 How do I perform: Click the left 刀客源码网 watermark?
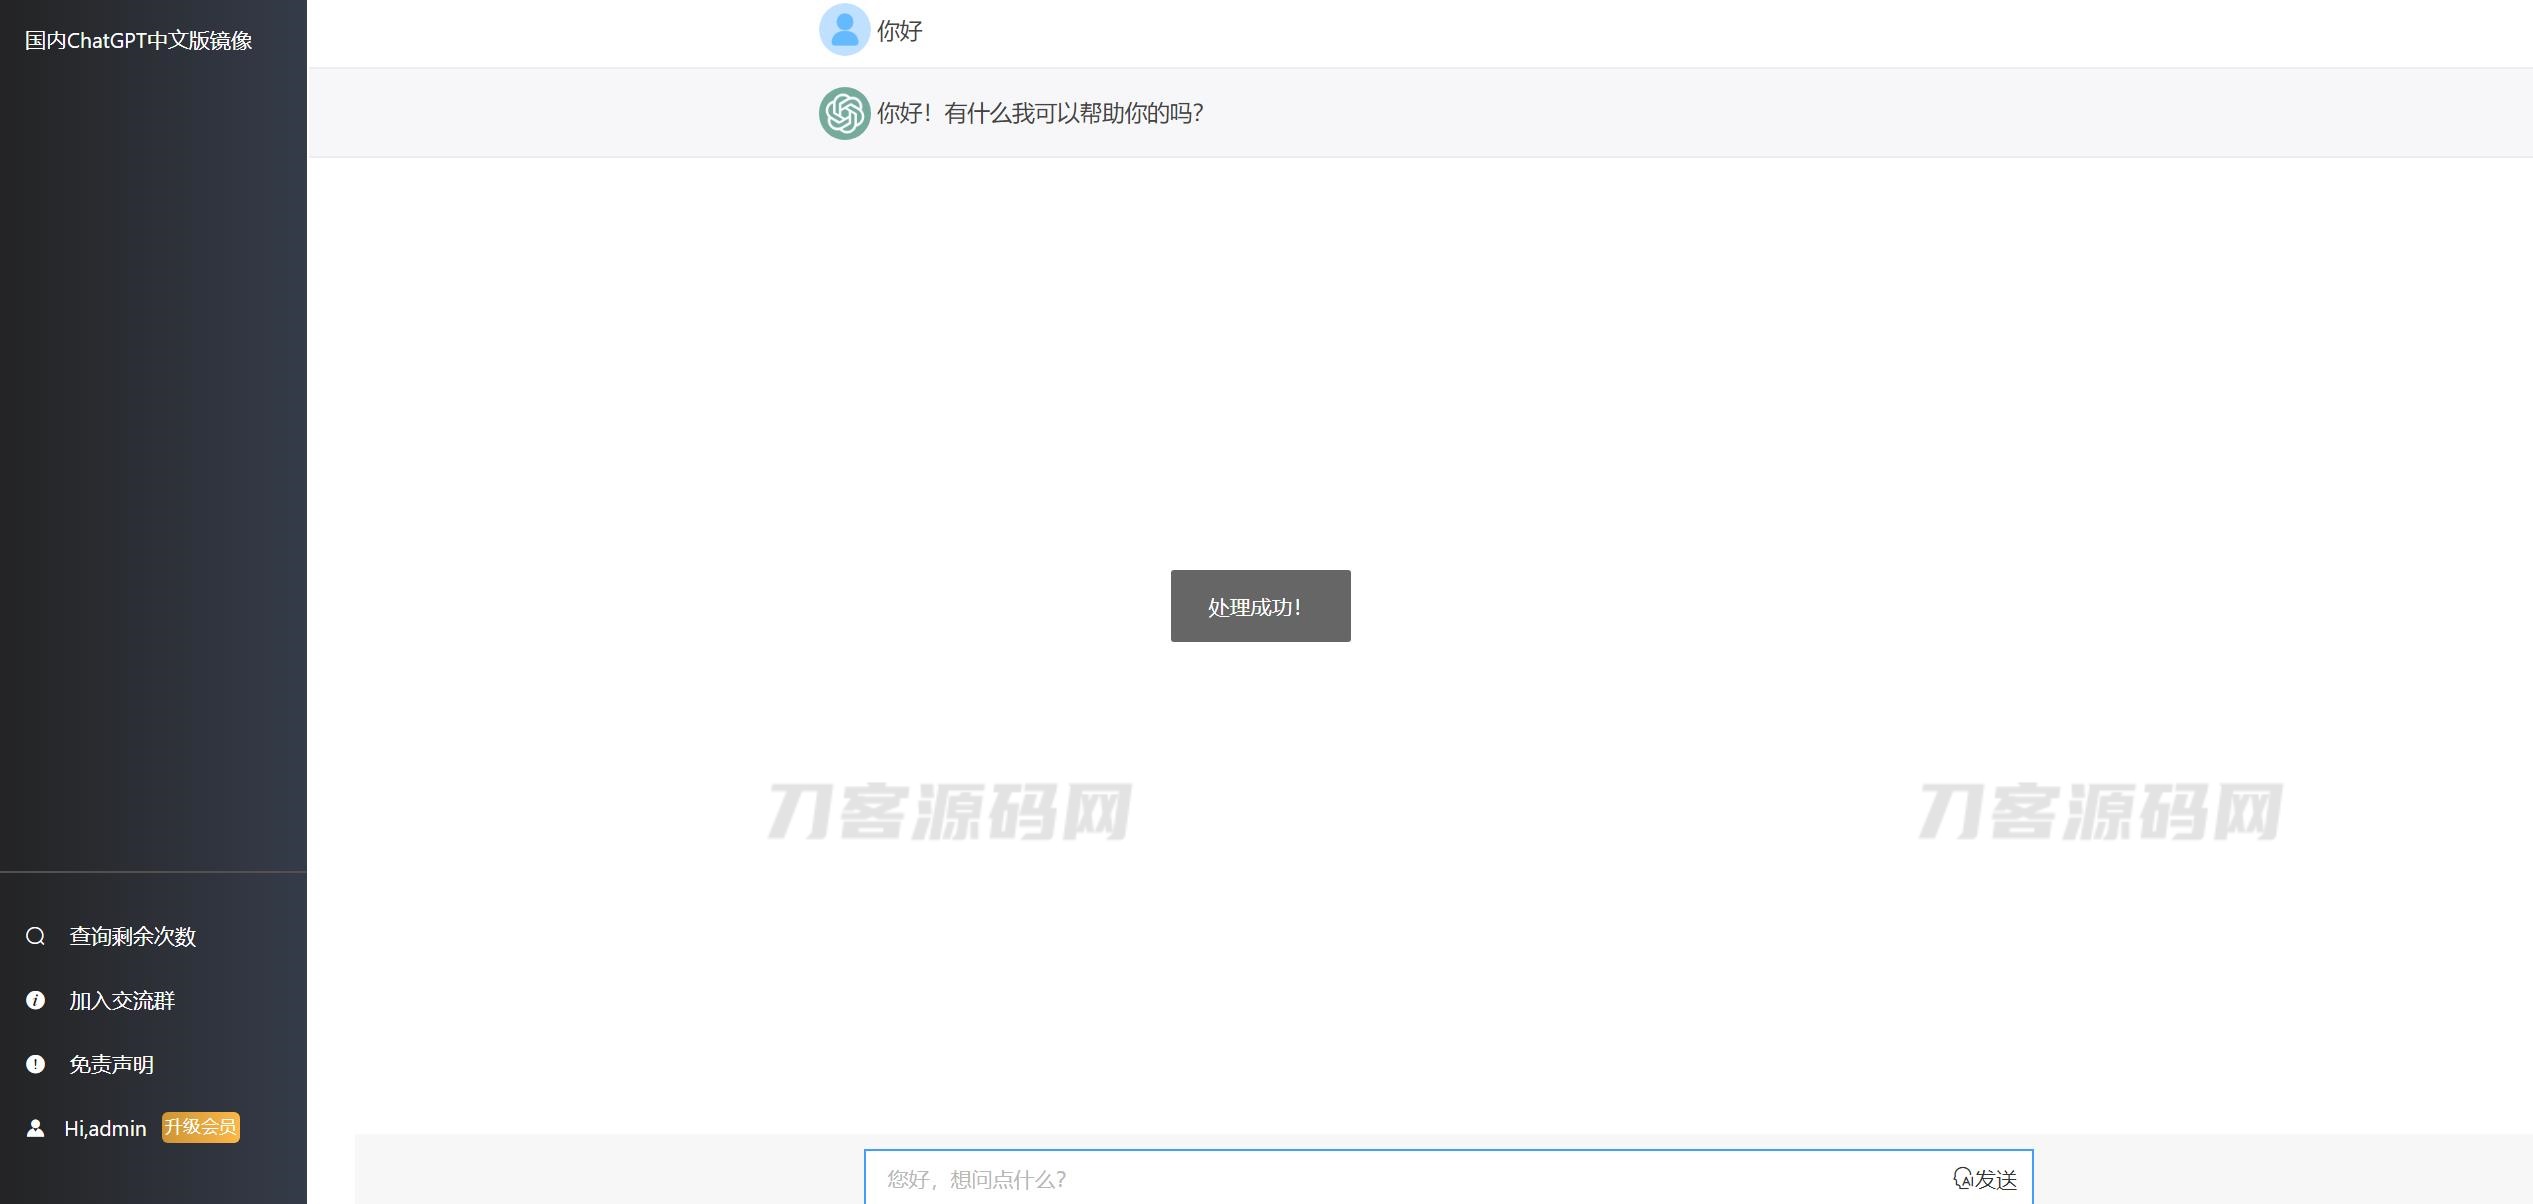point(949,811)
